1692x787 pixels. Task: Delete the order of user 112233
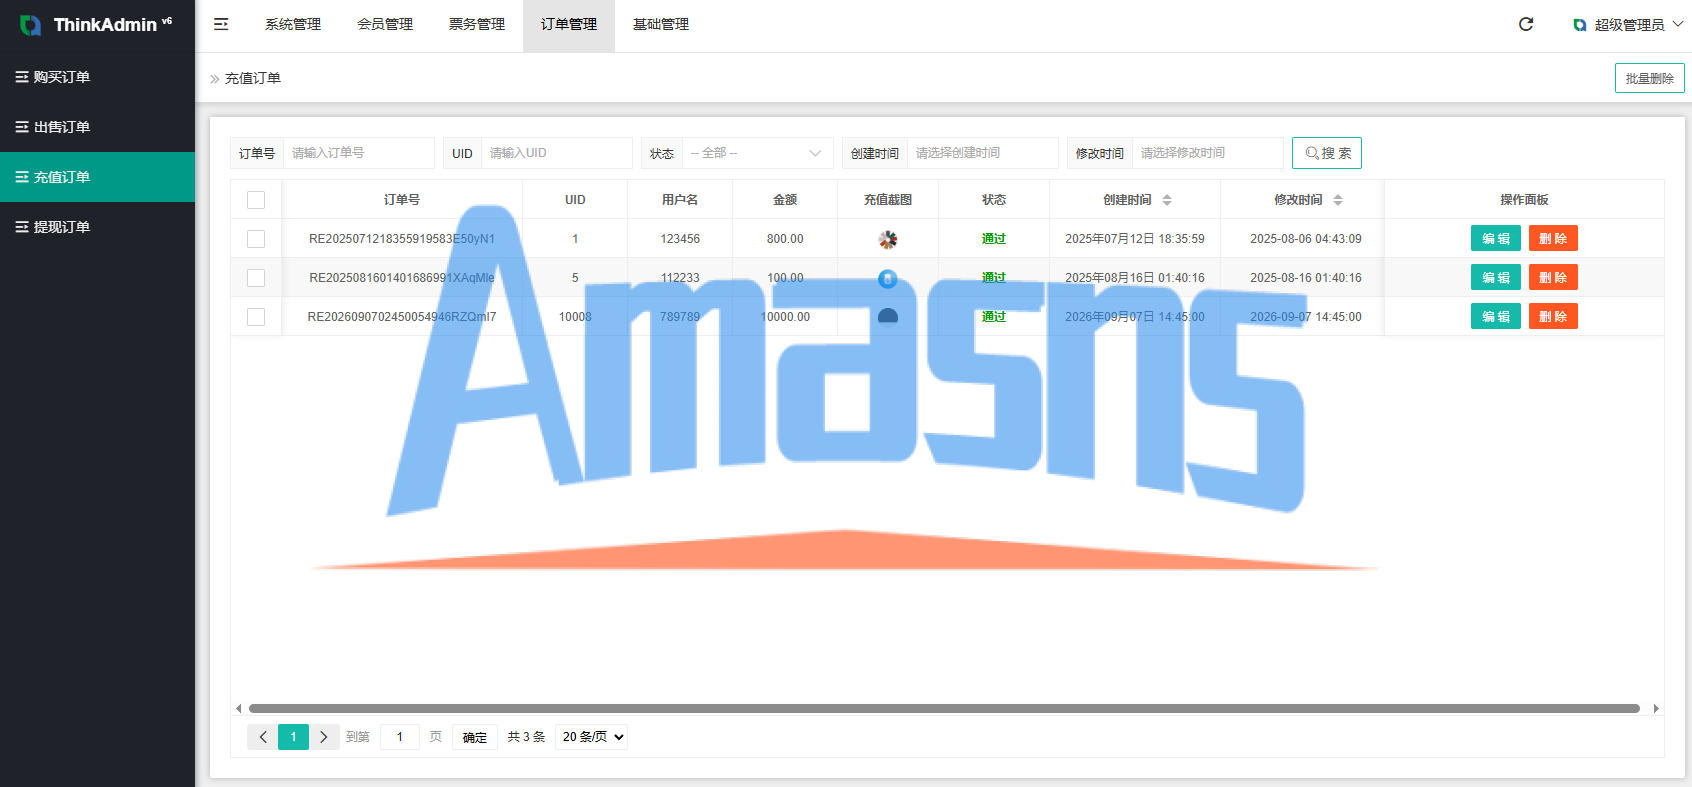pyautogui.click(x=1553, y=278)
